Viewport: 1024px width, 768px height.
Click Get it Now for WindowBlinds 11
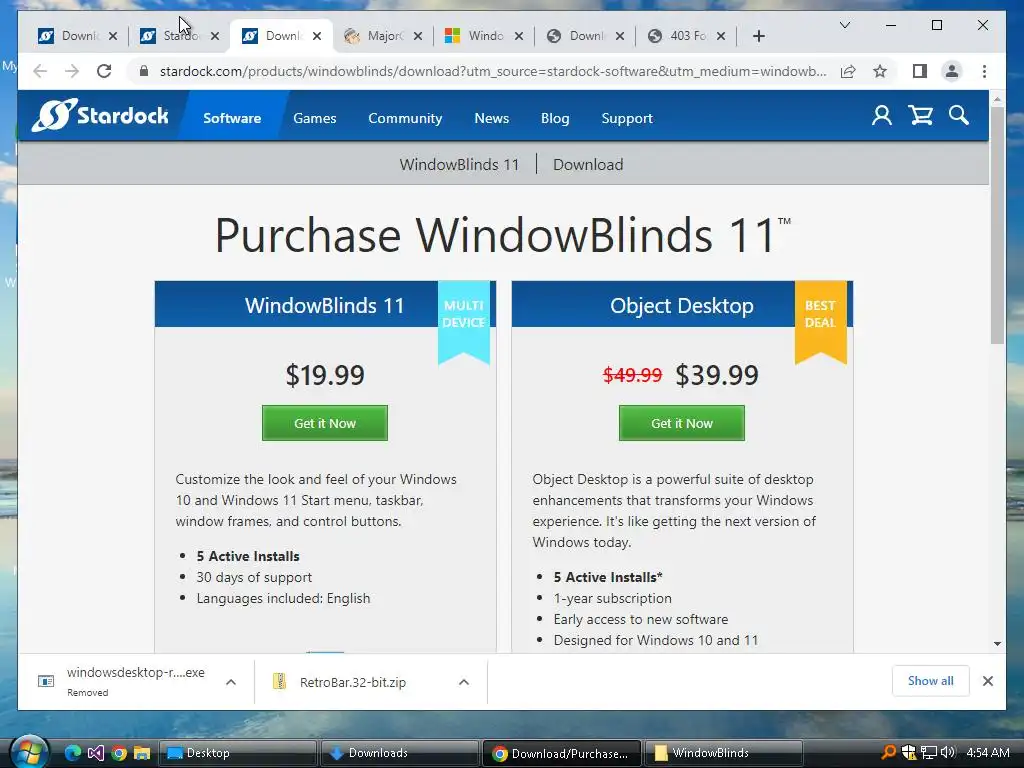325,423
